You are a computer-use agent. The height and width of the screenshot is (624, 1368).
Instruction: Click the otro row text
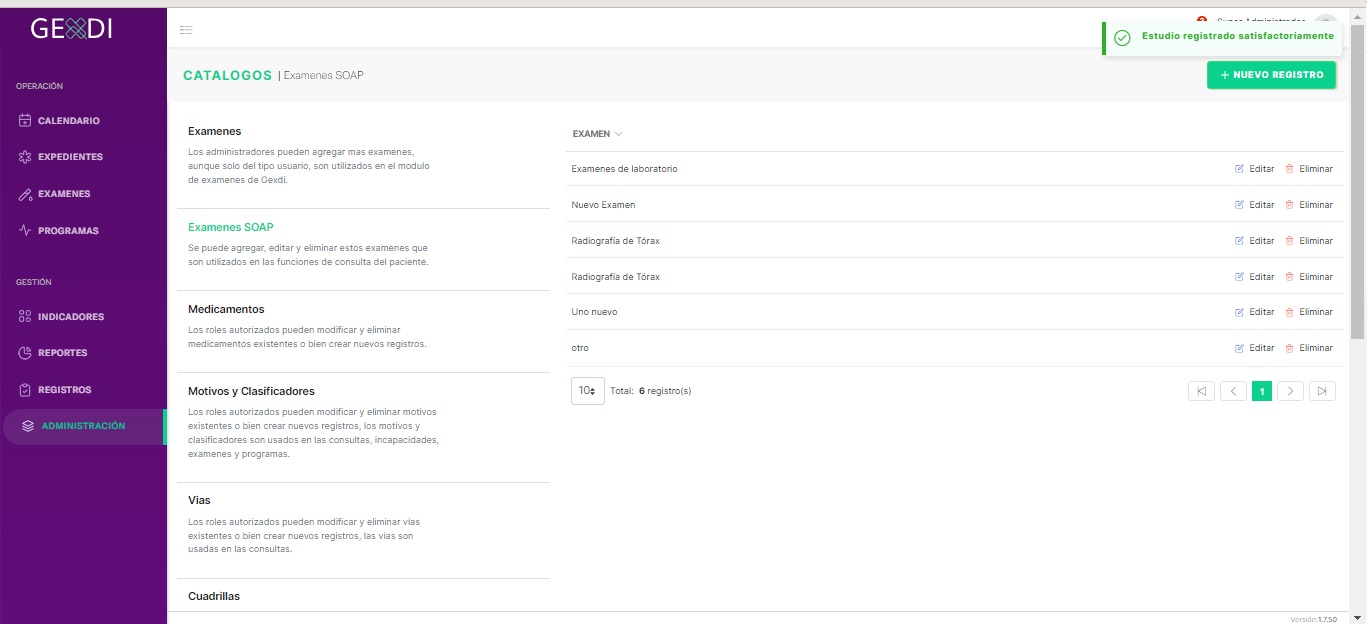pyautogui.click(x=580, y=348)
